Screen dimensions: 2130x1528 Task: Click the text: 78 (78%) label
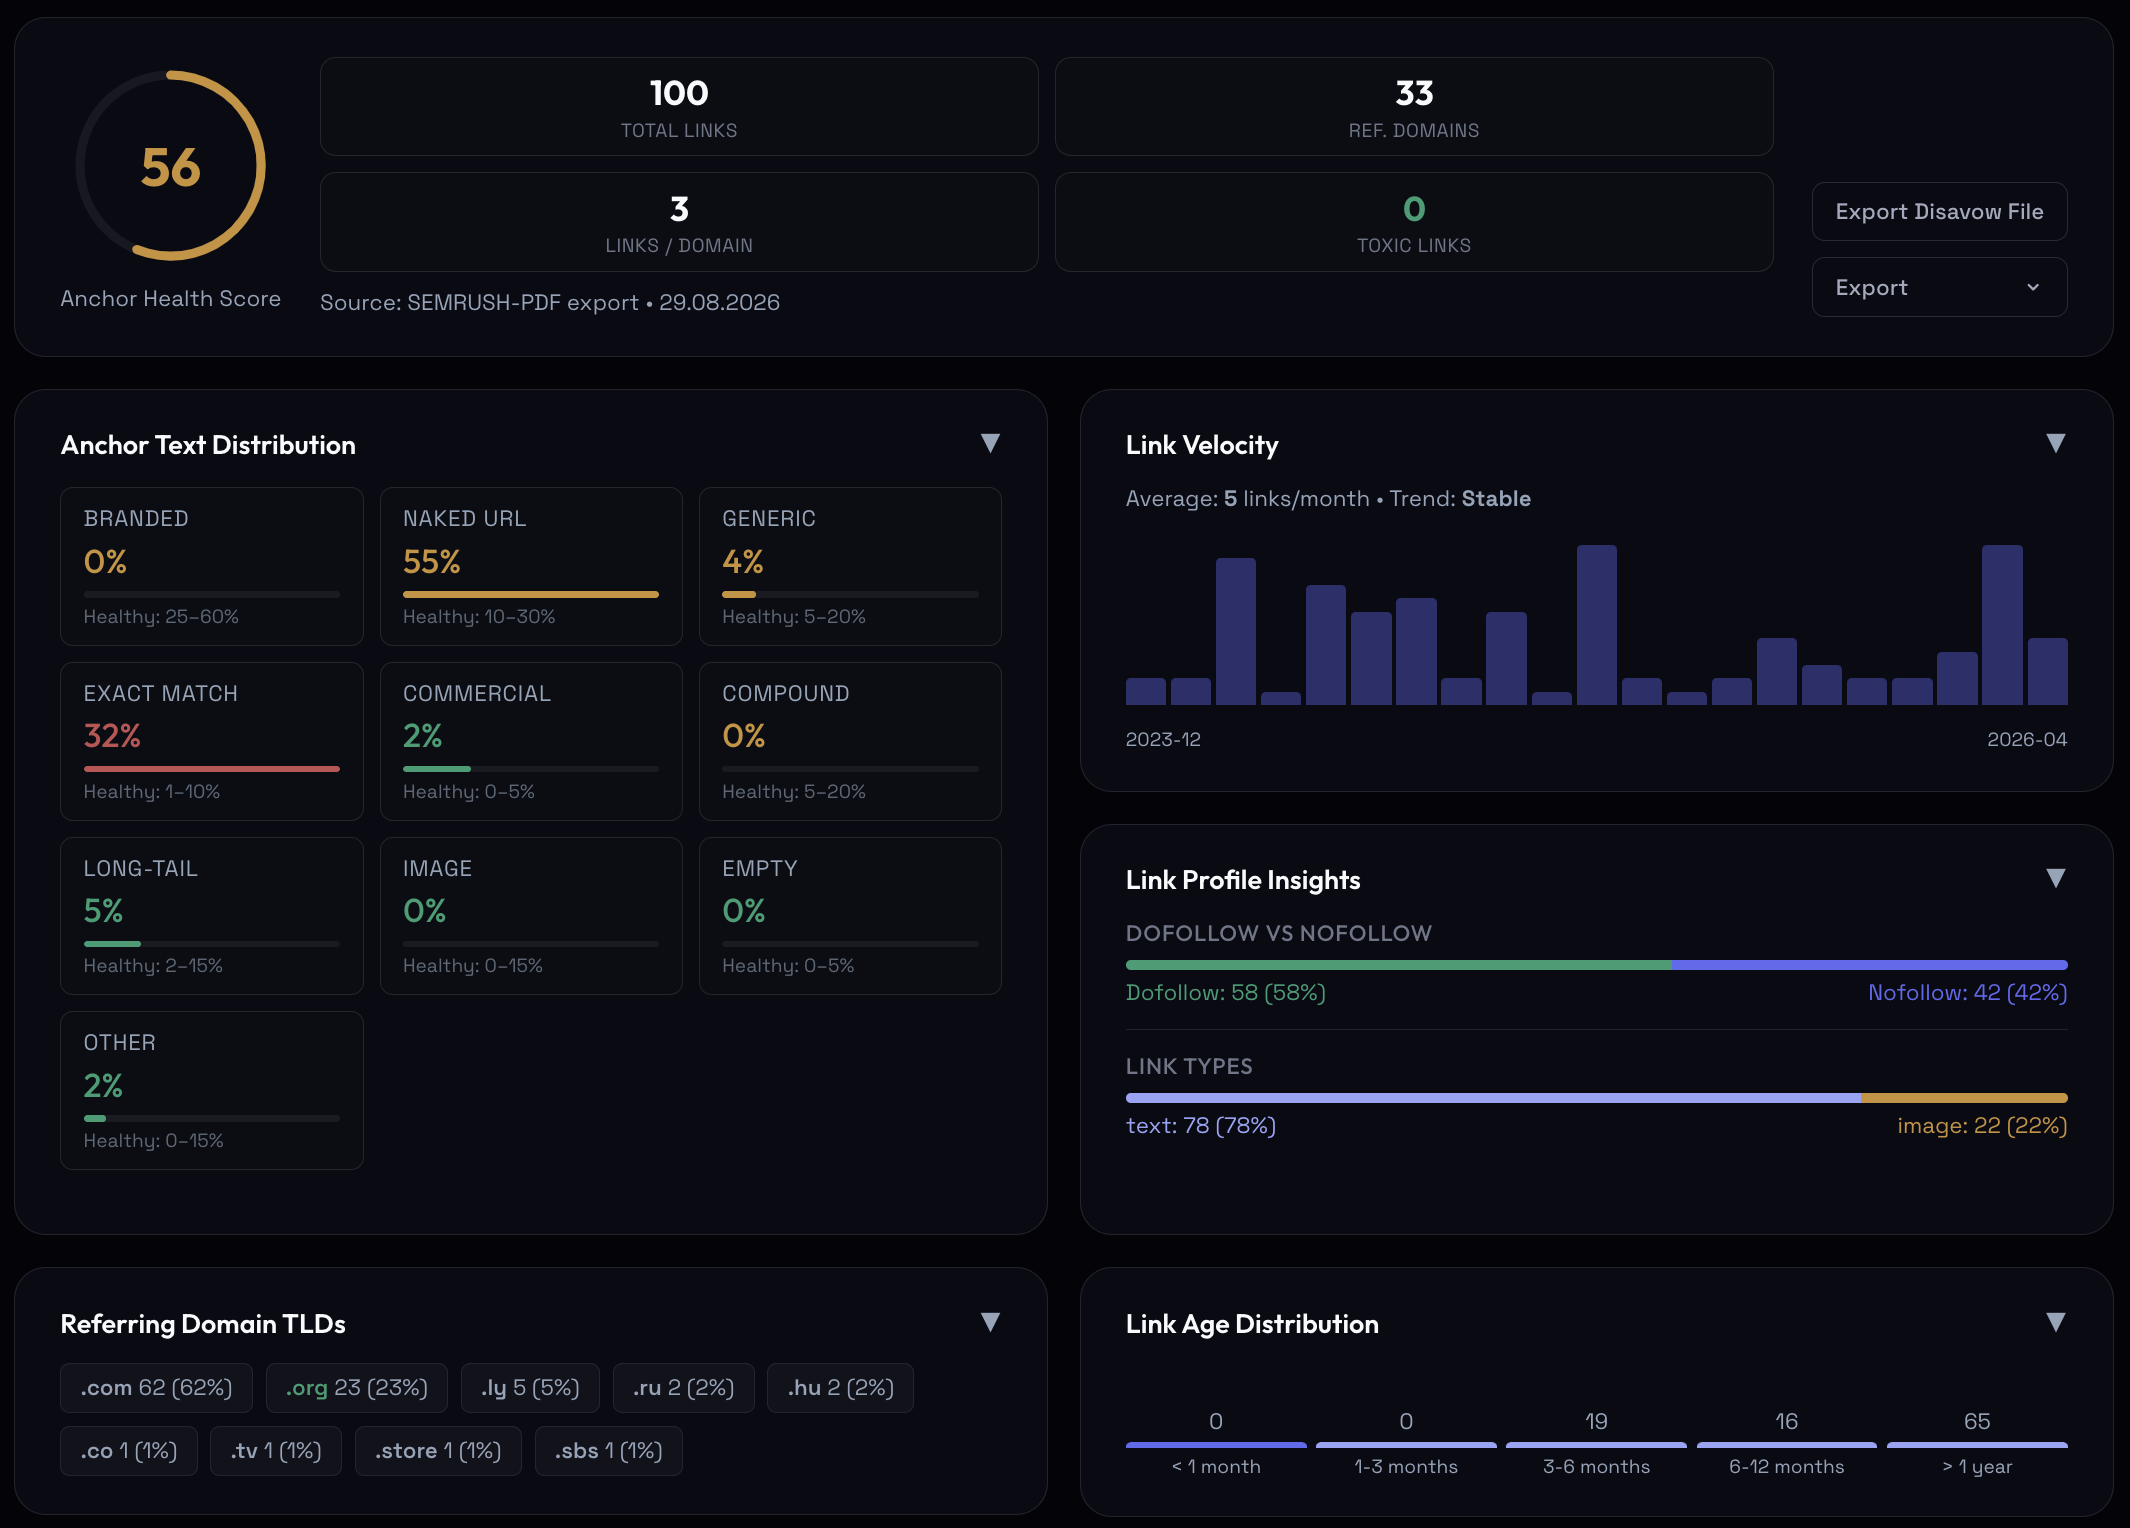1201,1125
